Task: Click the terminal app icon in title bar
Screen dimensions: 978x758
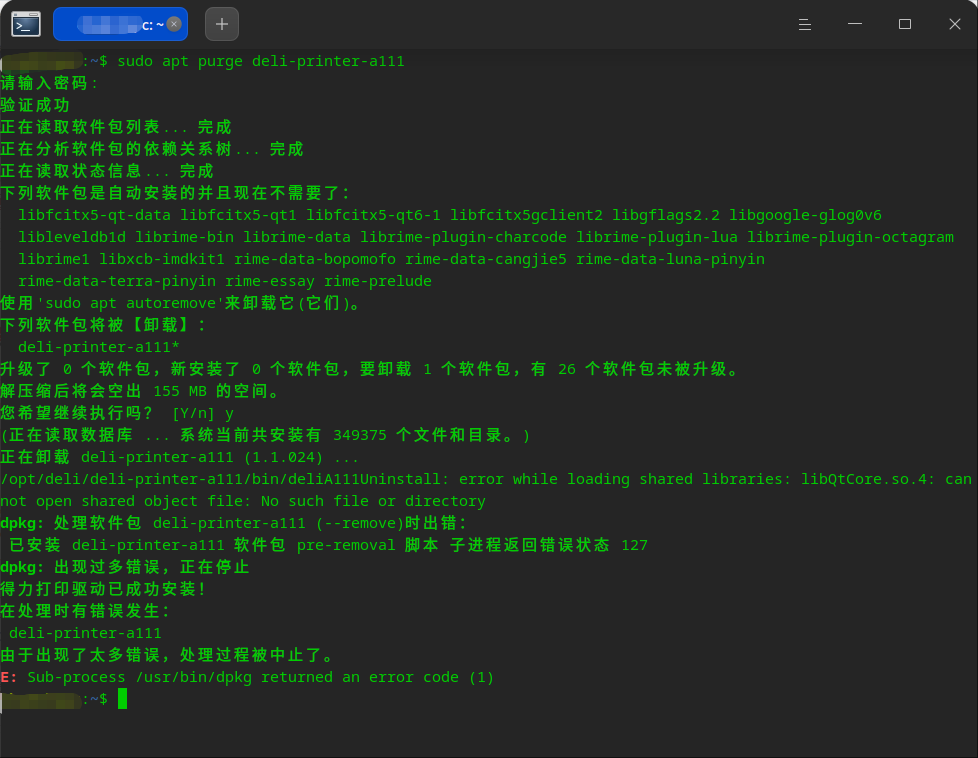Action: coord(26,24)
